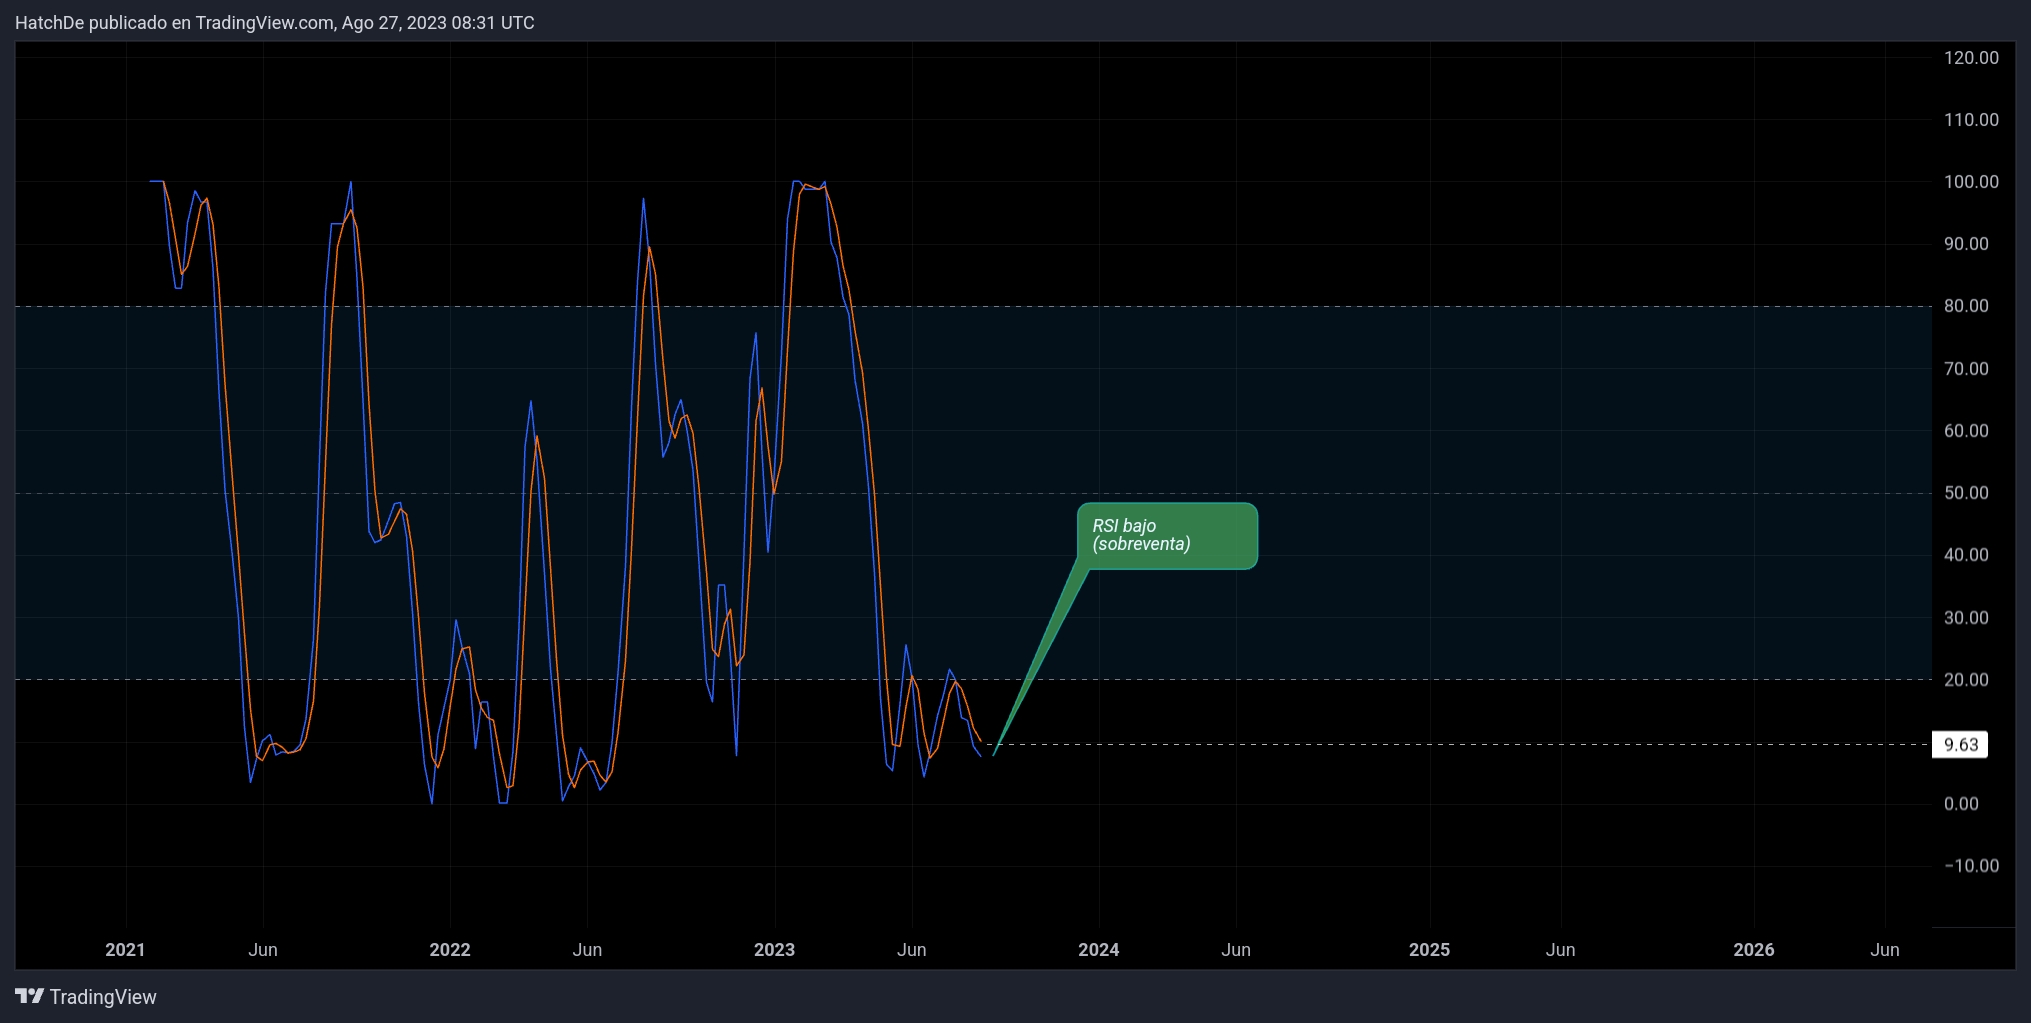This screenshot has height=1023, width=2031.
Task: Click the 120.00 price axis label
Action: 1971,58
